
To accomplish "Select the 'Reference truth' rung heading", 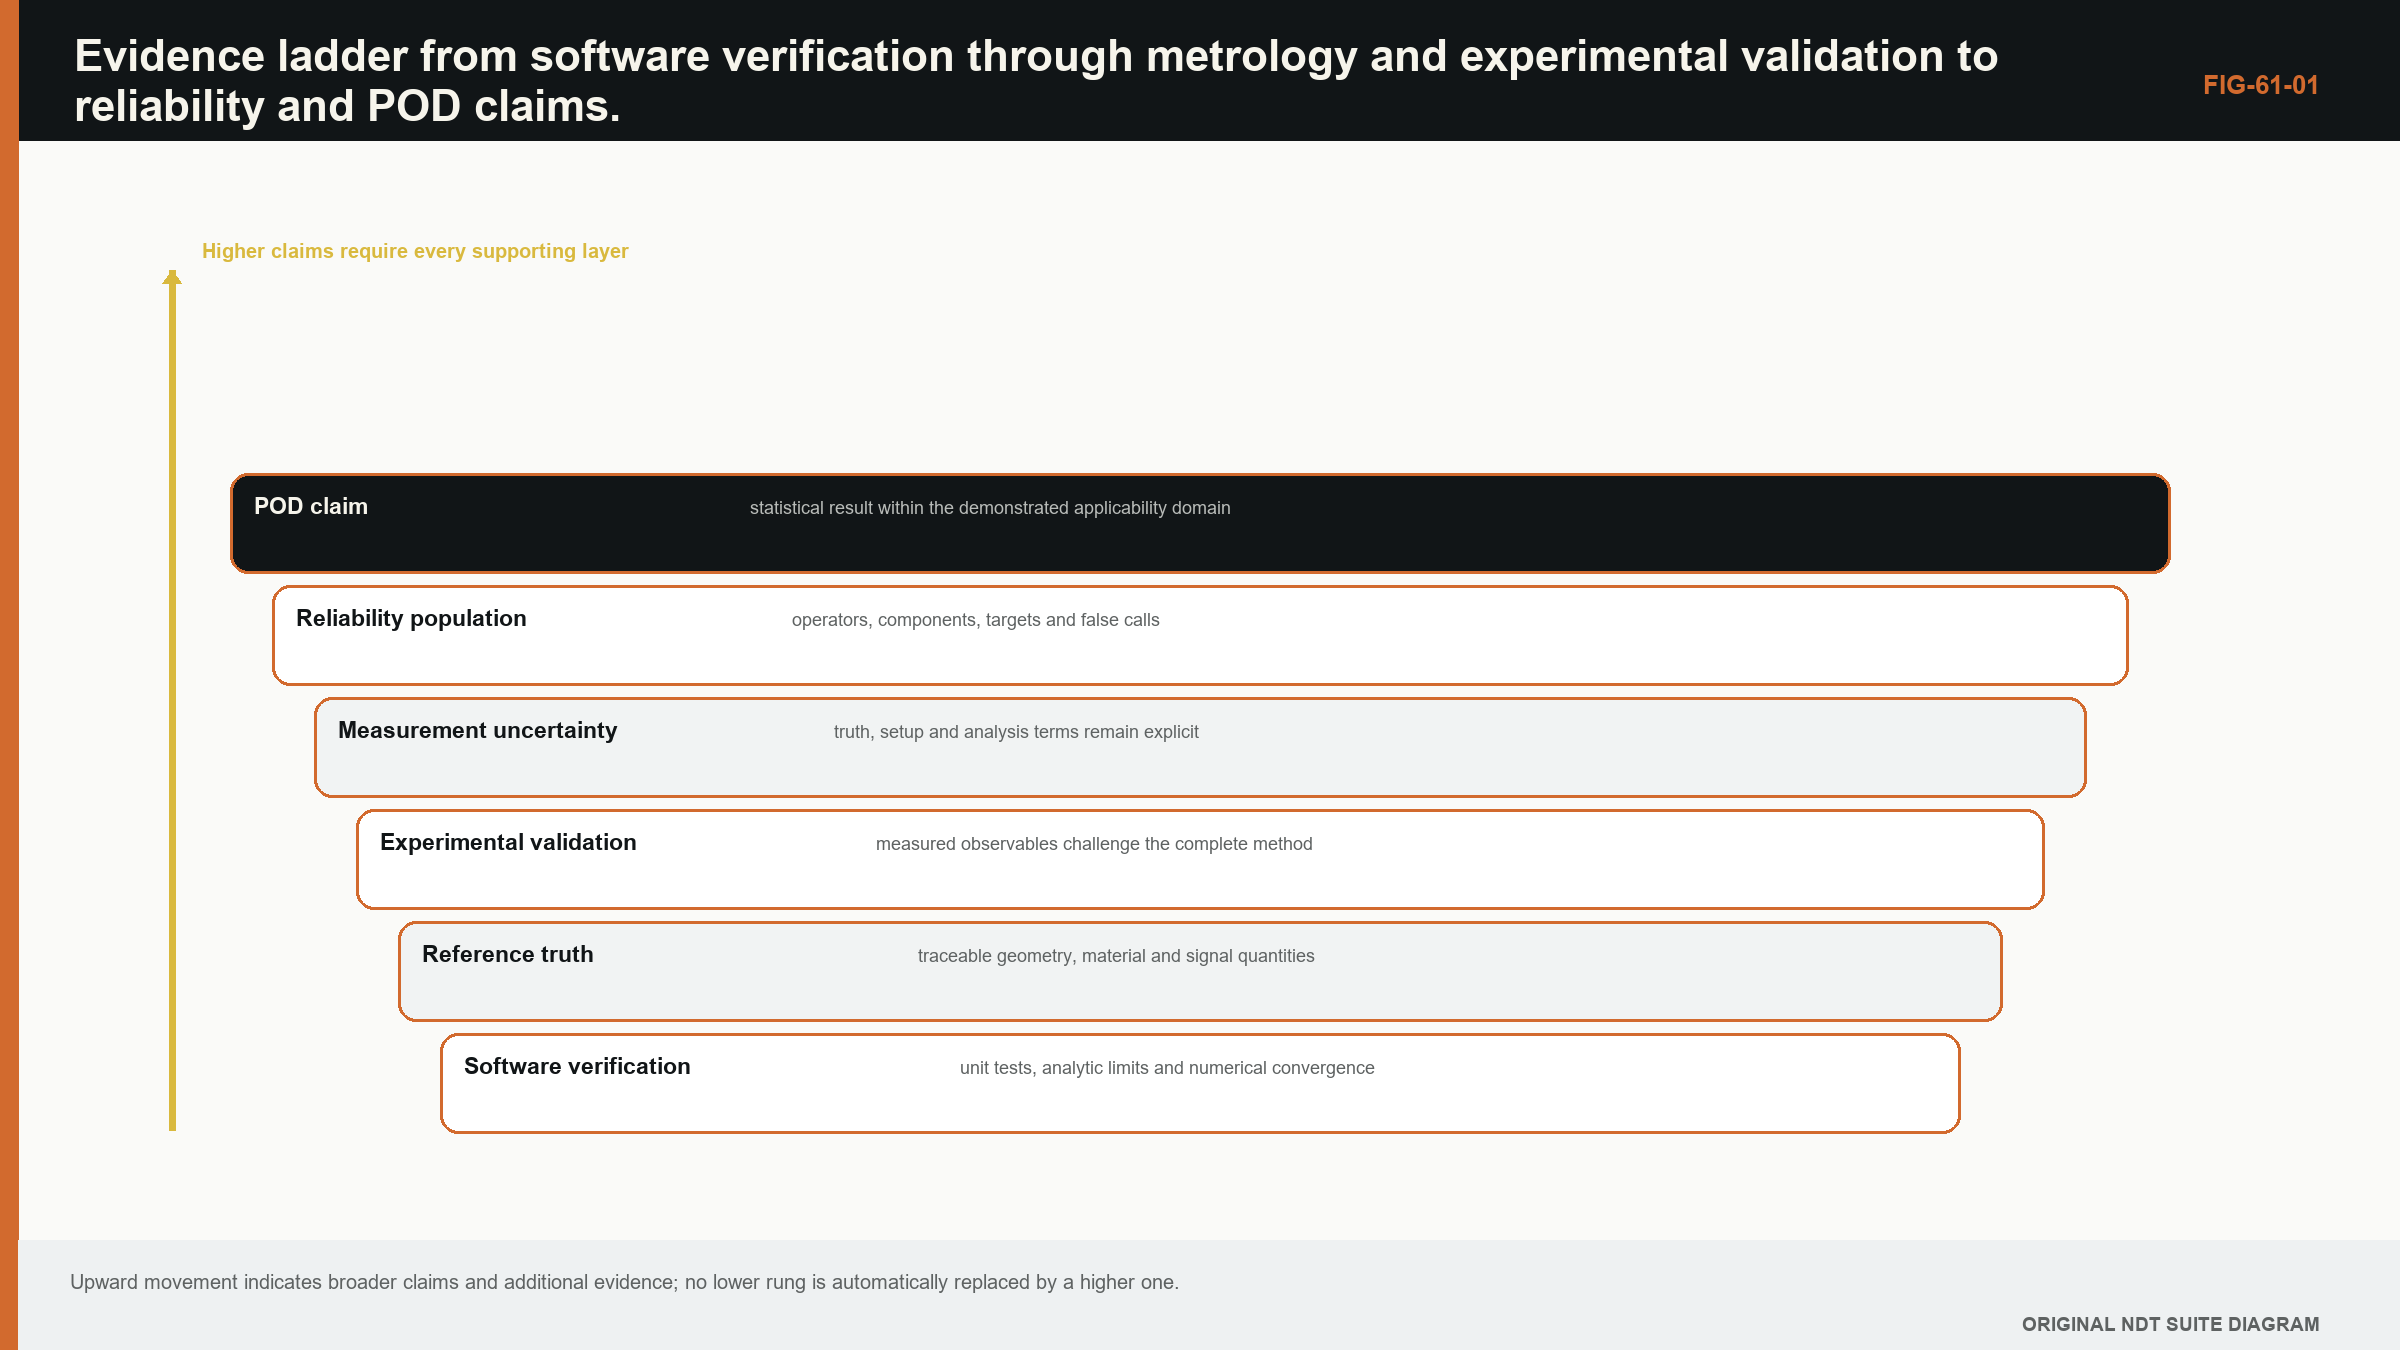I will (x=508, y=954).
